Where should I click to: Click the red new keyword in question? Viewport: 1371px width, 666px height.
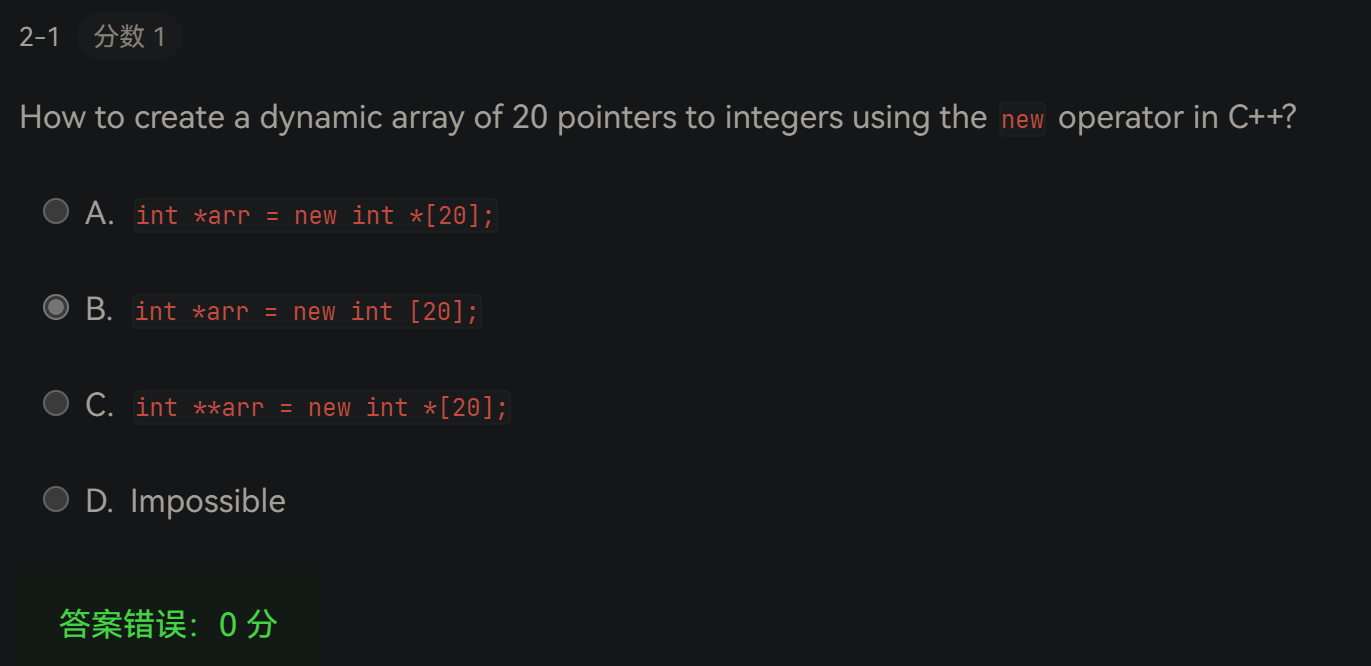coord(1022,119)
